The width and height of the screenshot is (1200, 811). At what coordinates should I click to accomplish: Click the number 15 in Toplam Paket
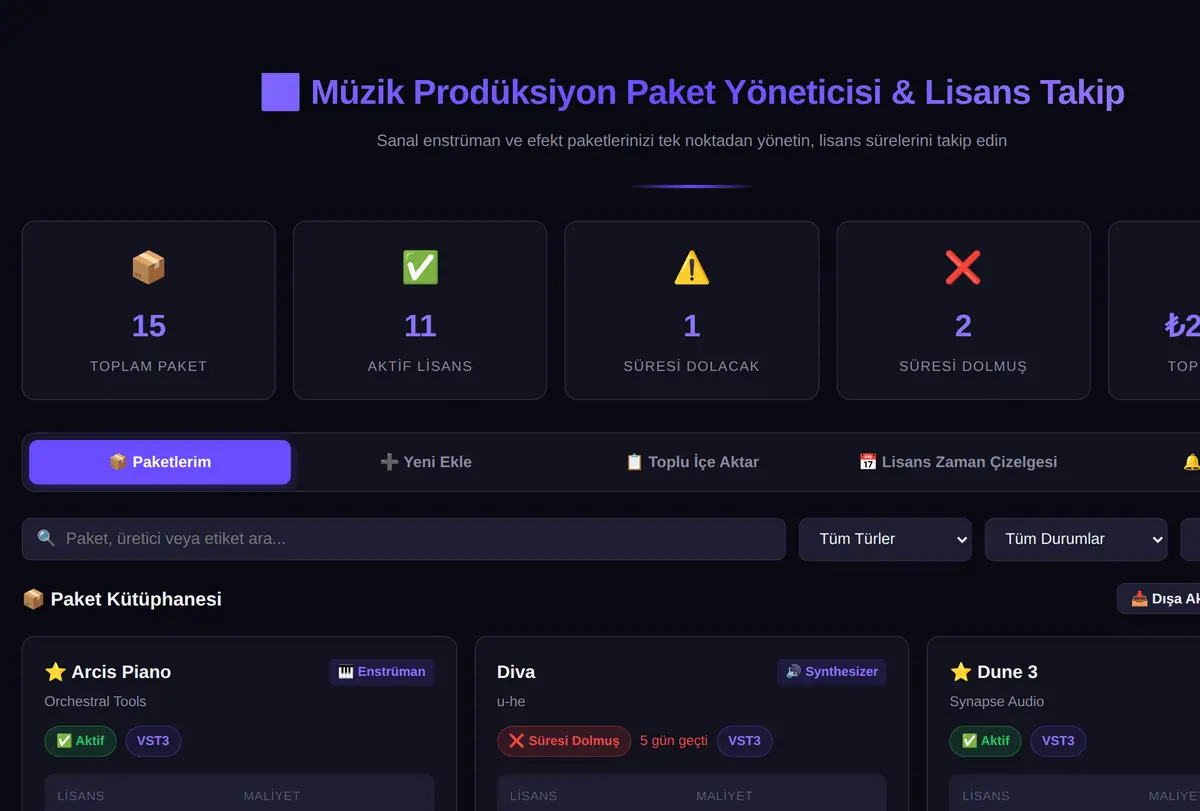[x=148, y=326]
